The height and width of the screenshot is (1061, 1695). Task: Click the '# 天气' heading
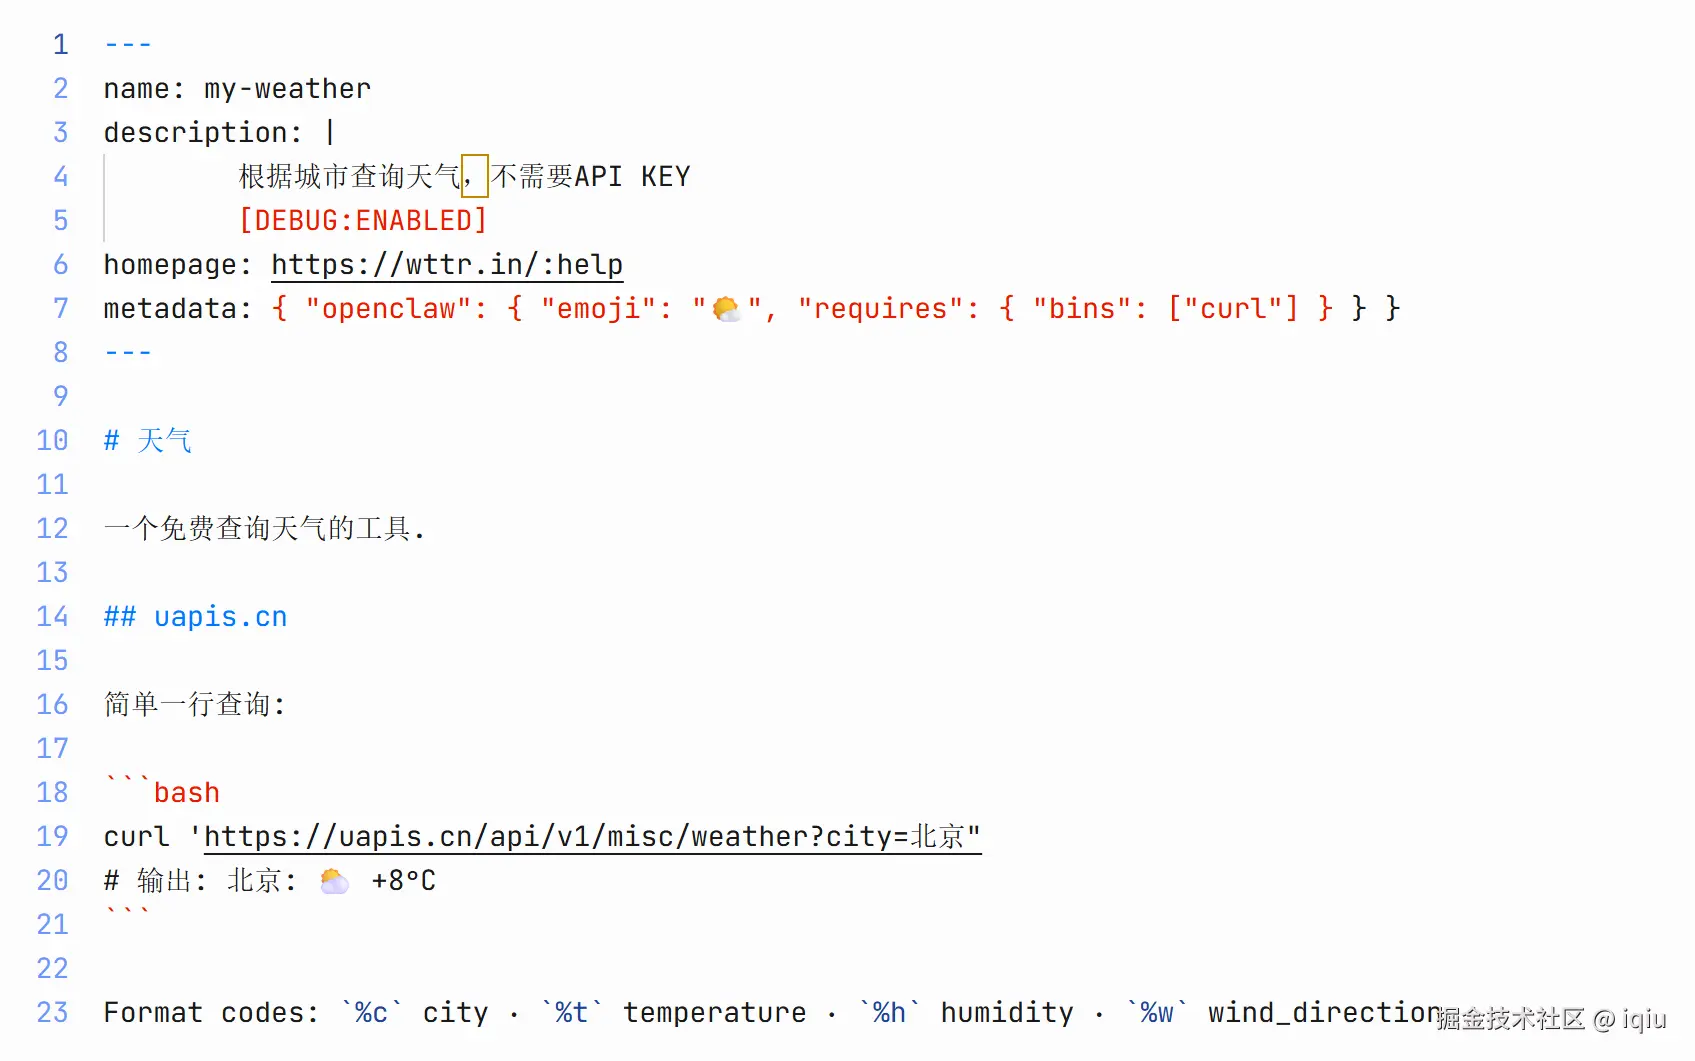tap(148, 441)
